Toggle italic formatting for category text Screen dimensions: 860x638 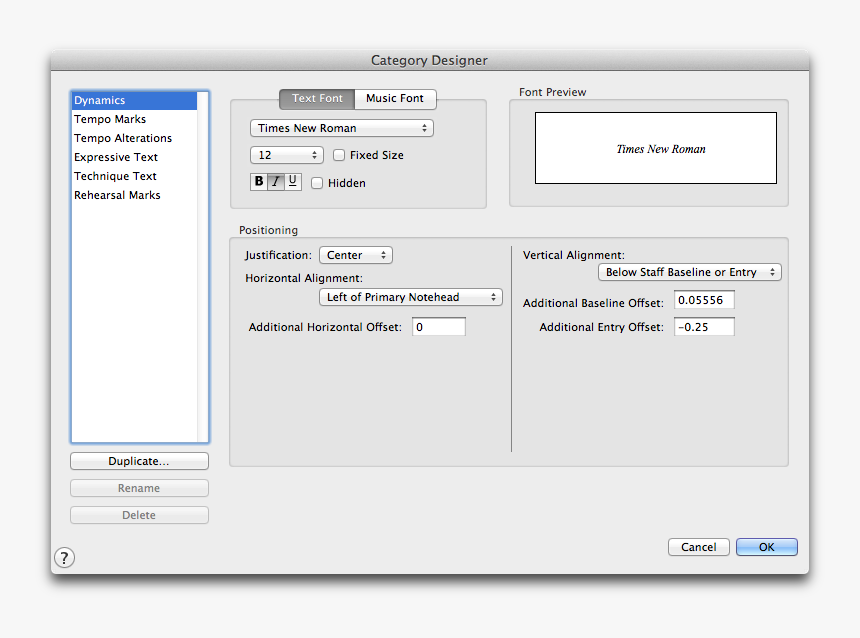pyautogui.click(x=274, y=181)
